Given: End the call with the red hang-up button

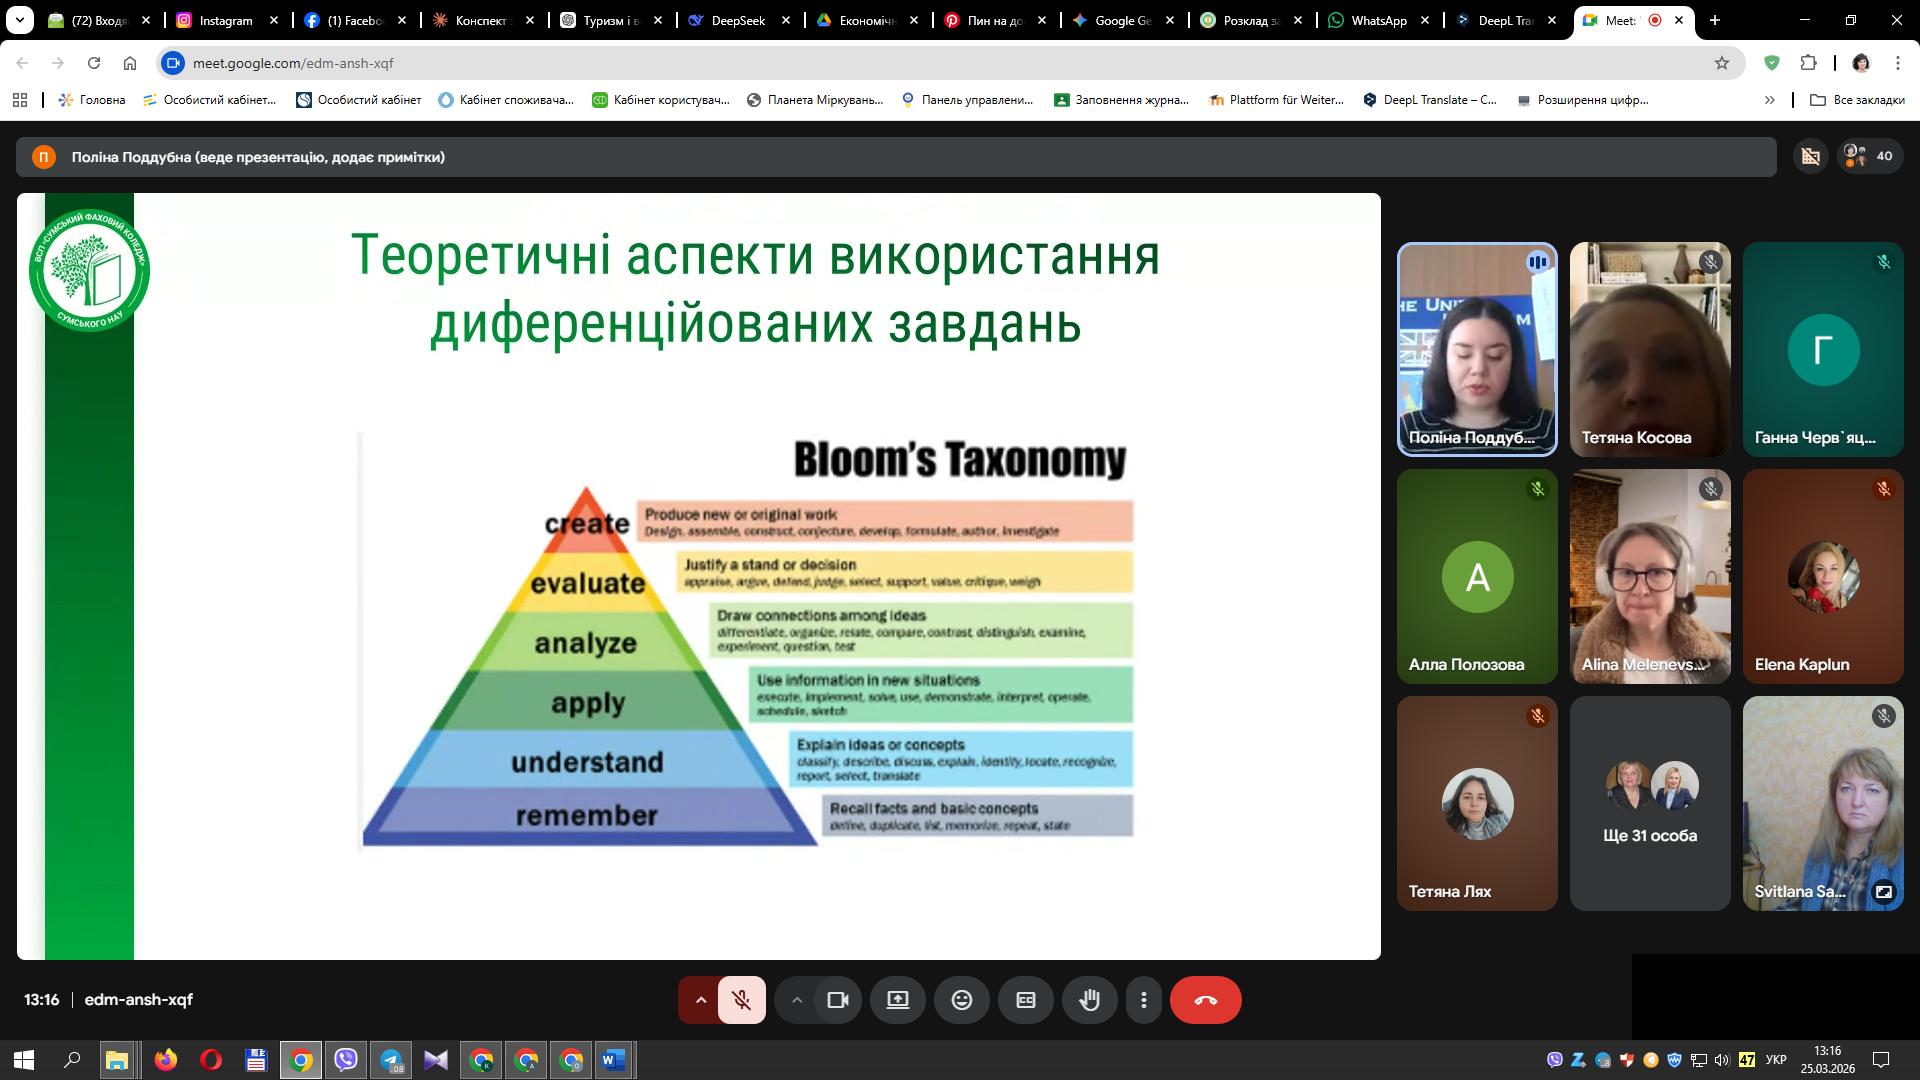Looking at the screenshot, I should click(x=1206, y=999).
